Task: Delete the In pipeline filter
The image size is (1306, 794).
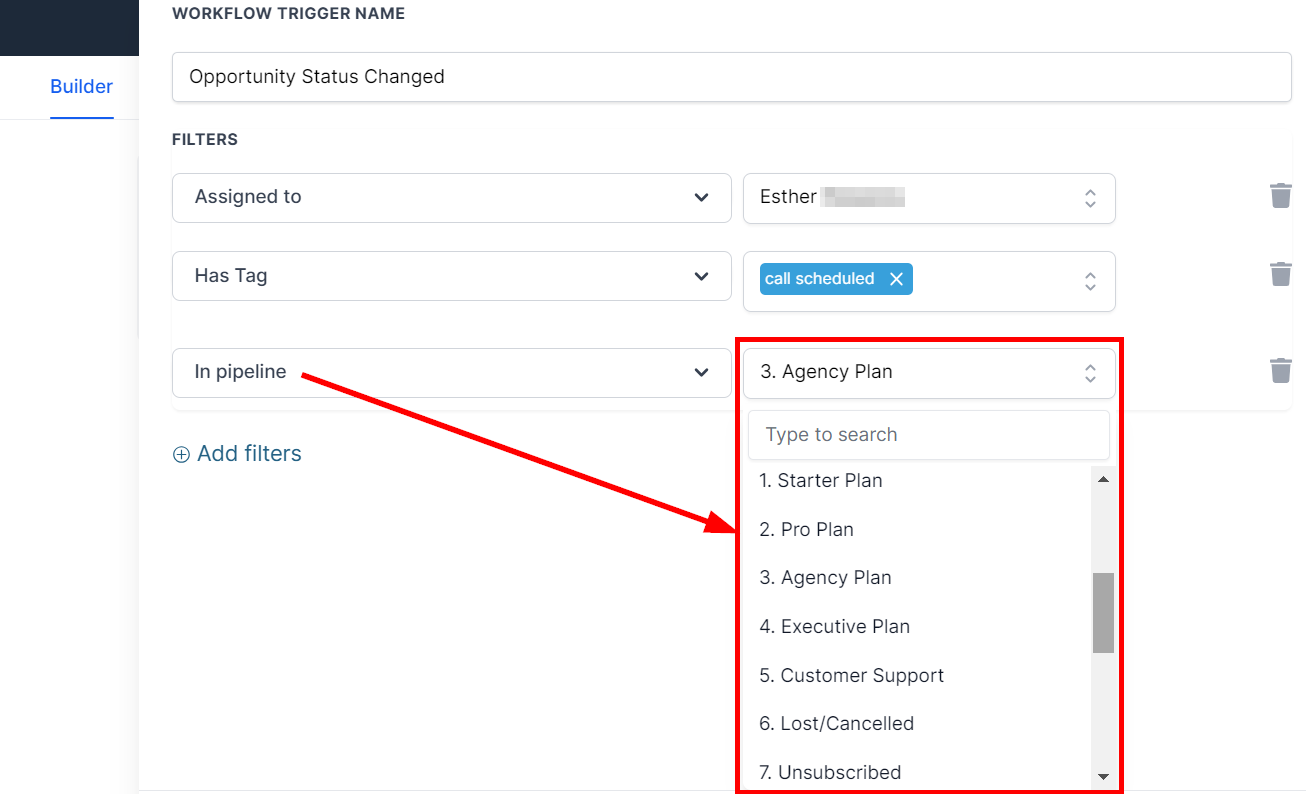Action: 1280,371
